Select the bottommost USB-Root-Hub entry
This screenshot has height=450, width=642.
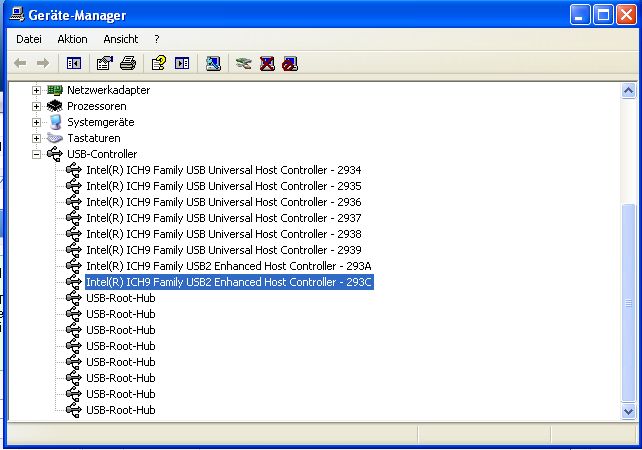point(121,410)
